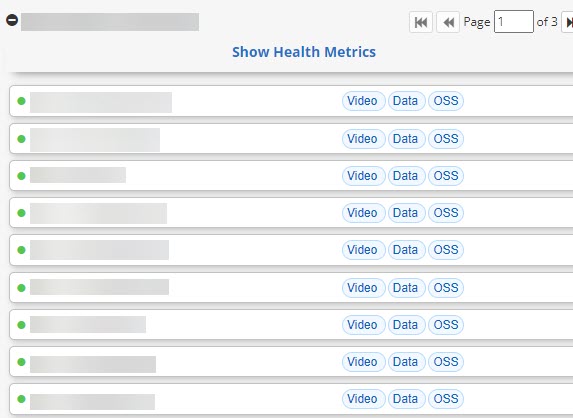Click the OSS badge in the seventh row
The image size is (573, 418).
pyautogui.click(x=446, y=325)
